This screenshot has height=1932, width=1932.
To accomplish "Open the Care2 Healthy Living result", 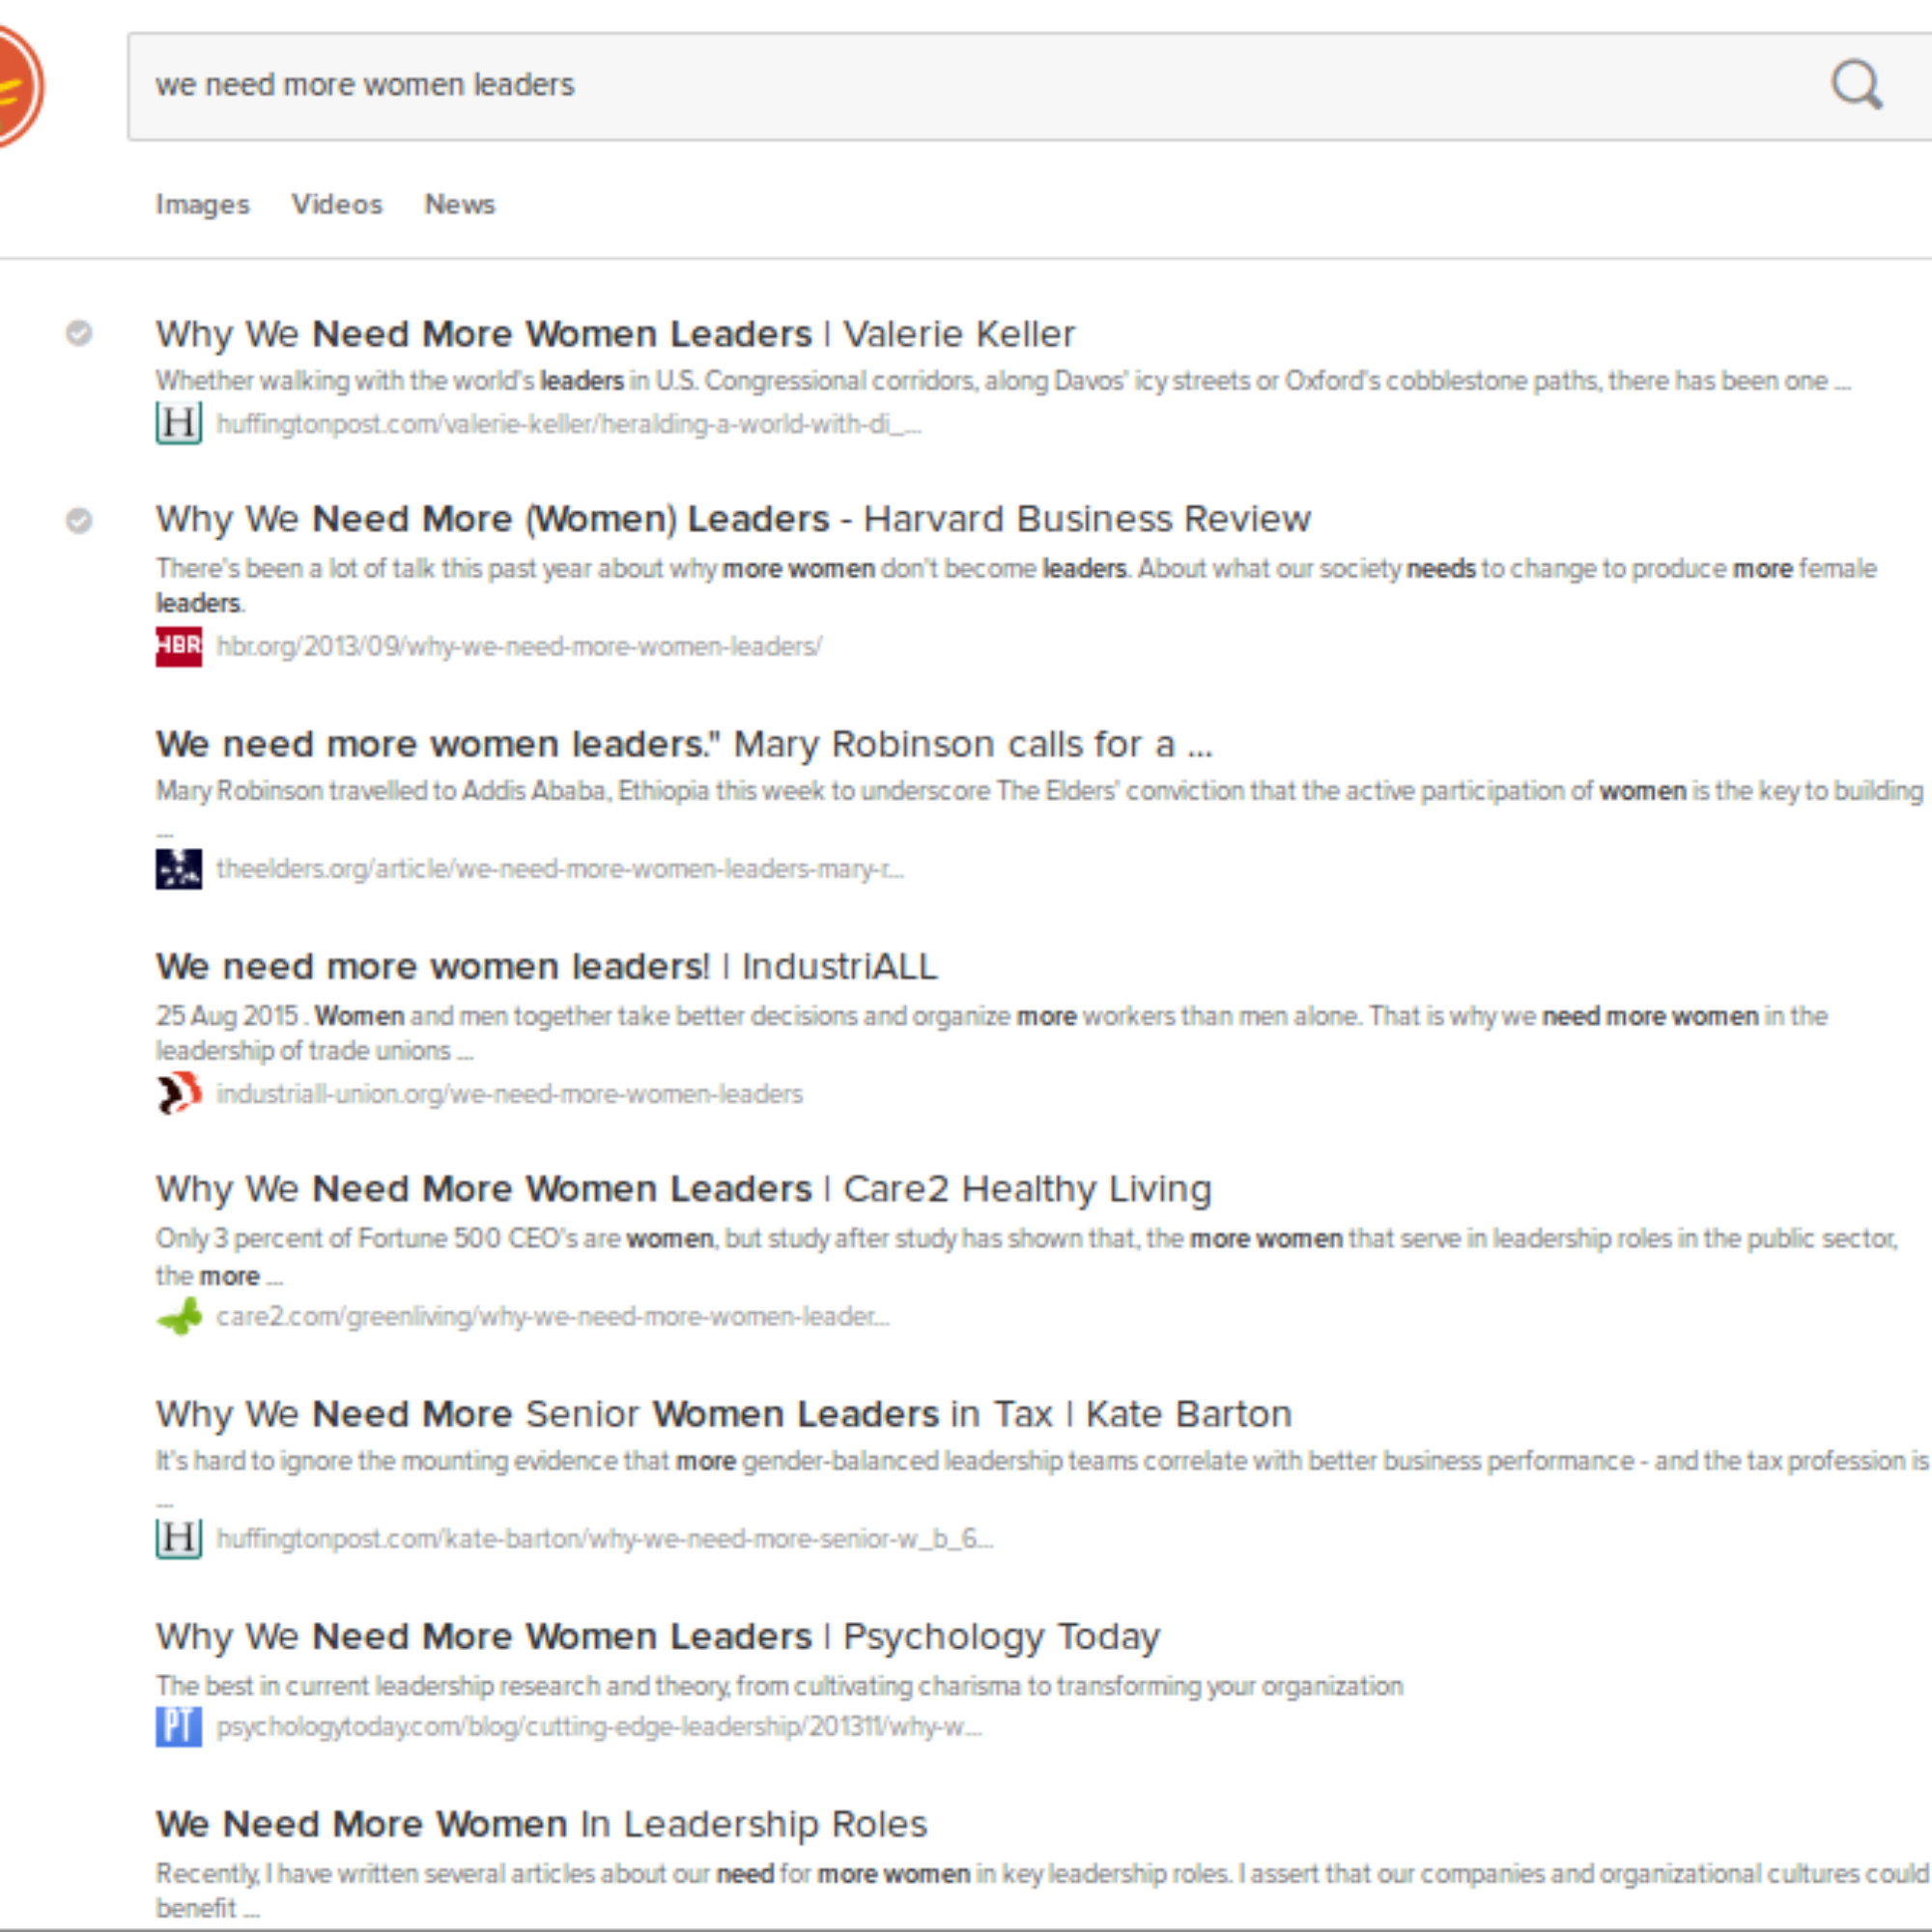I will [x=684, y=1189].
